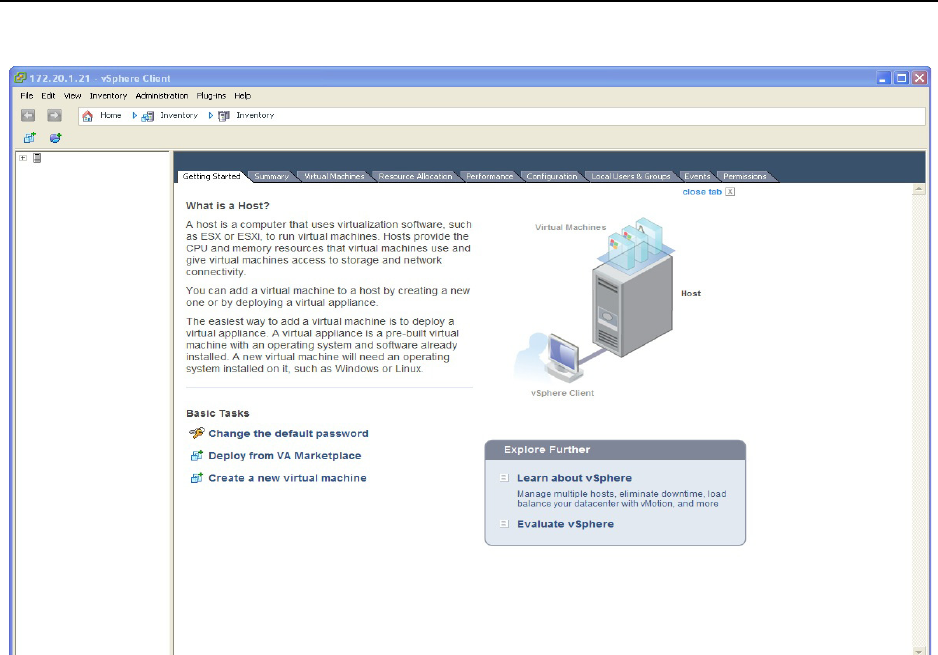
Task: Open the Administration menu
Action: coord(162,96)
